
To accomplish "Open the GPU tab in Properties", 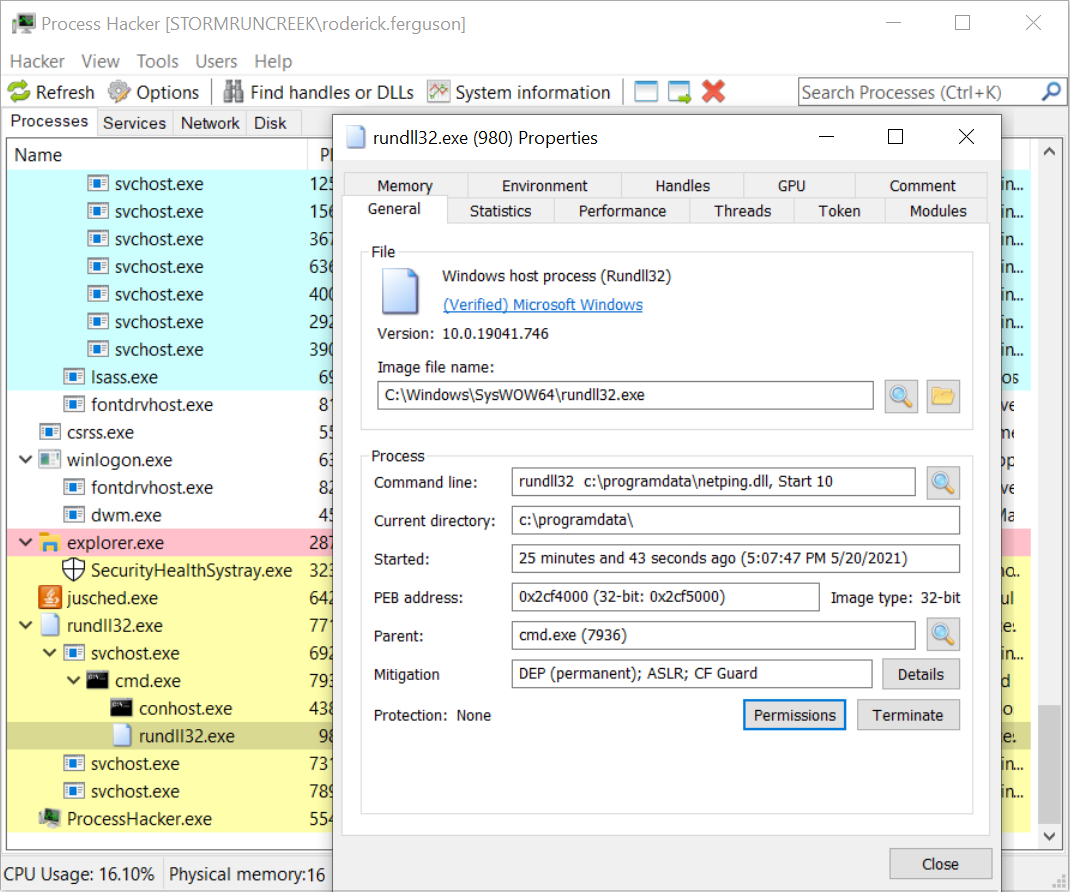I will (792, 186).
